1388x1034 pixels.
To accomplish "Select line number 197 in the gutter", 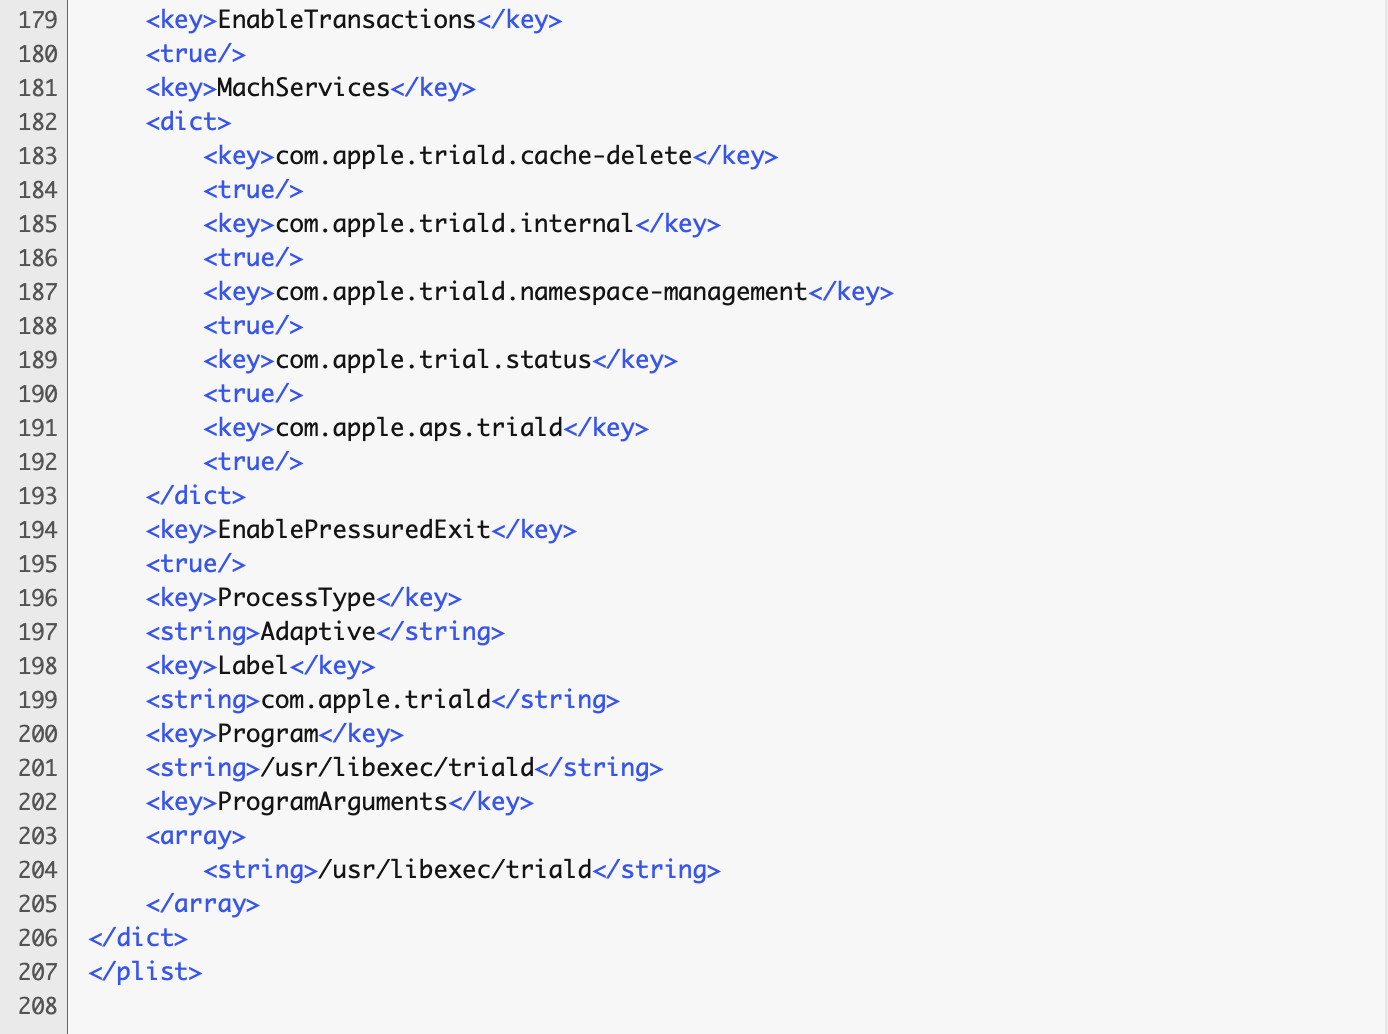I will point(38,632).
